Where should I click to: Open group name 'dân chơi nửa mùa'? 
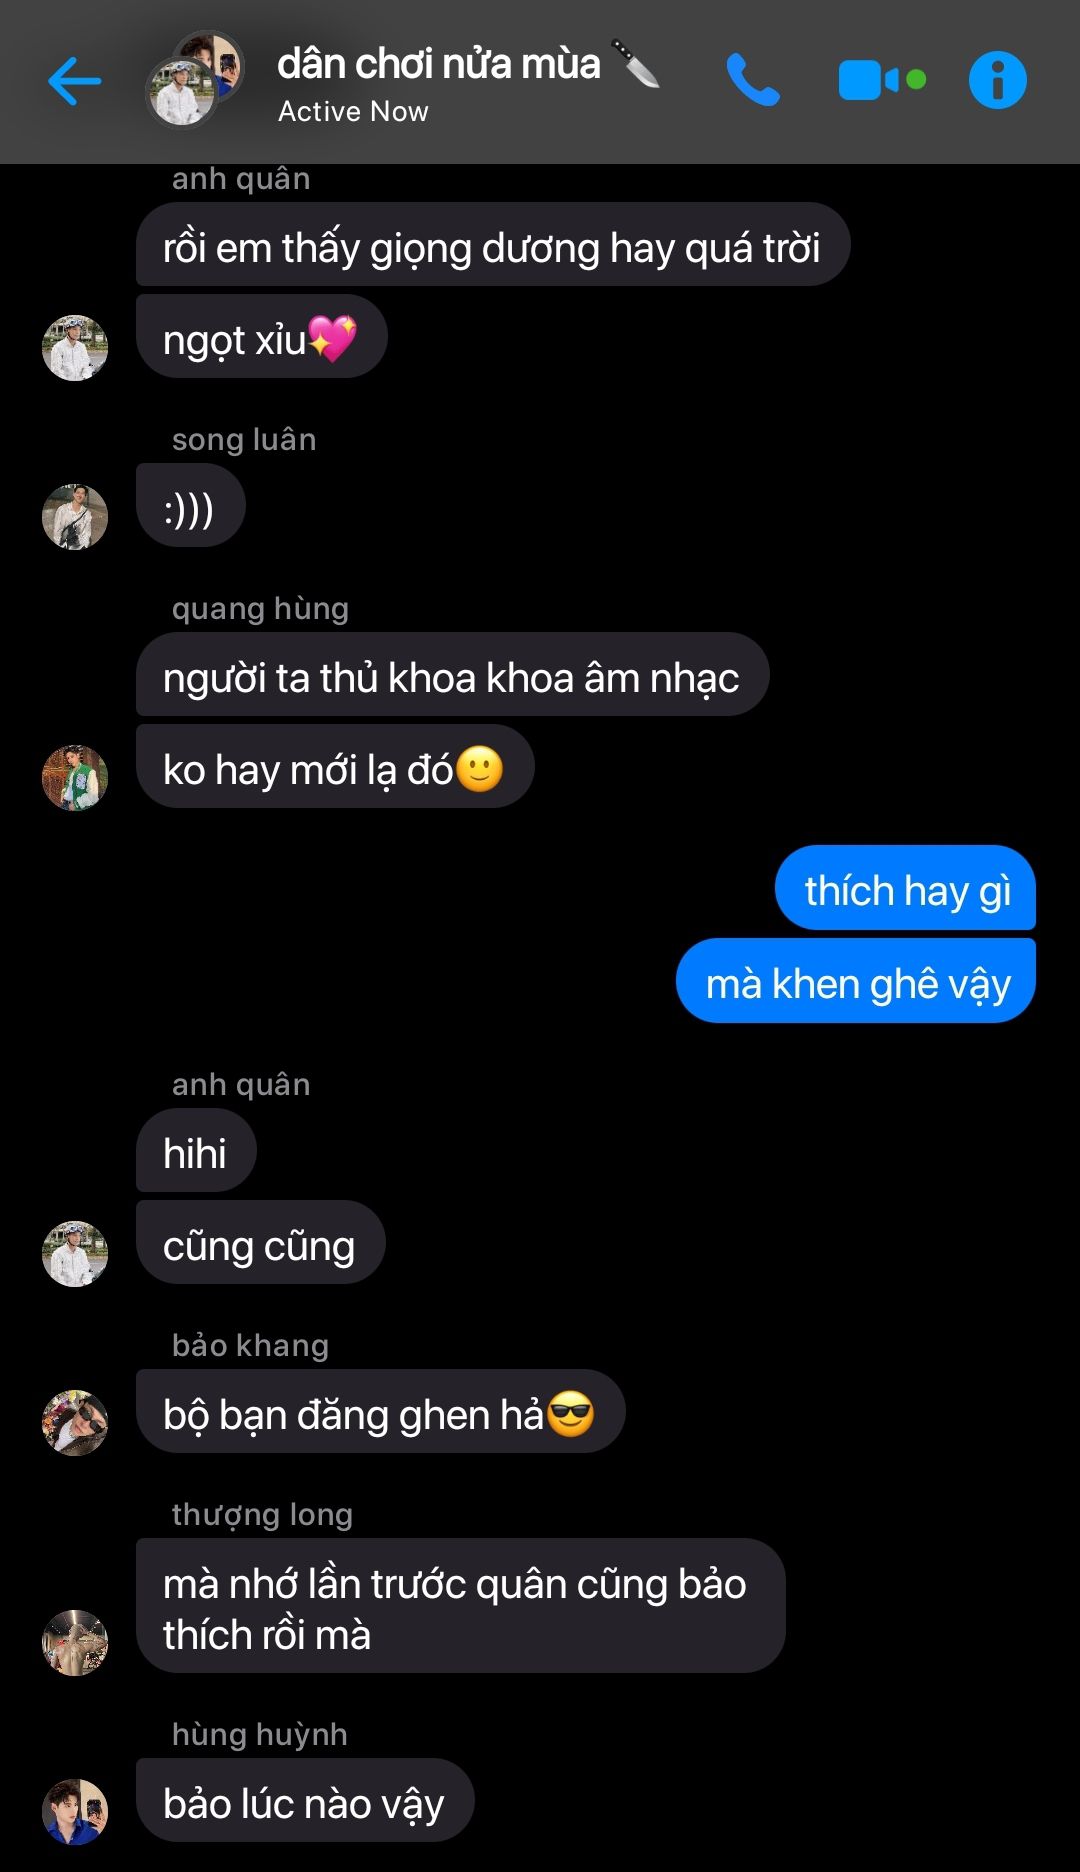coord(439,64)
